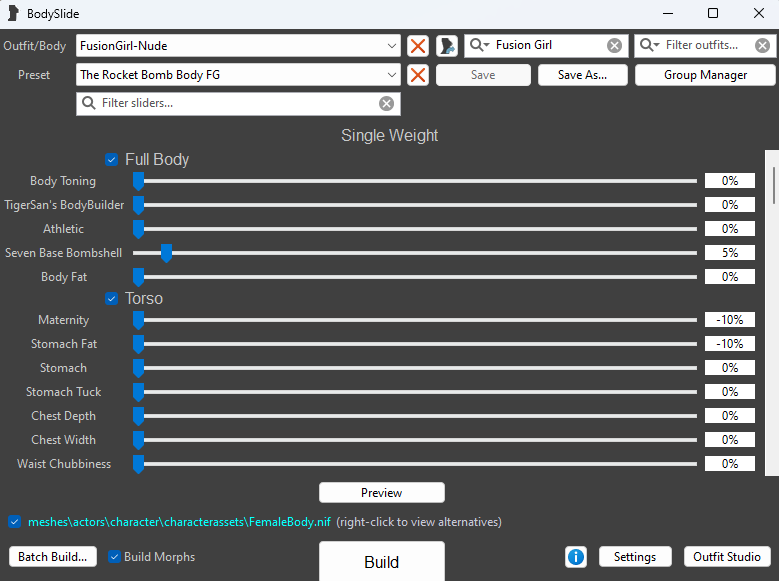Uncheck the Full Body category

(x=111, y=160)
